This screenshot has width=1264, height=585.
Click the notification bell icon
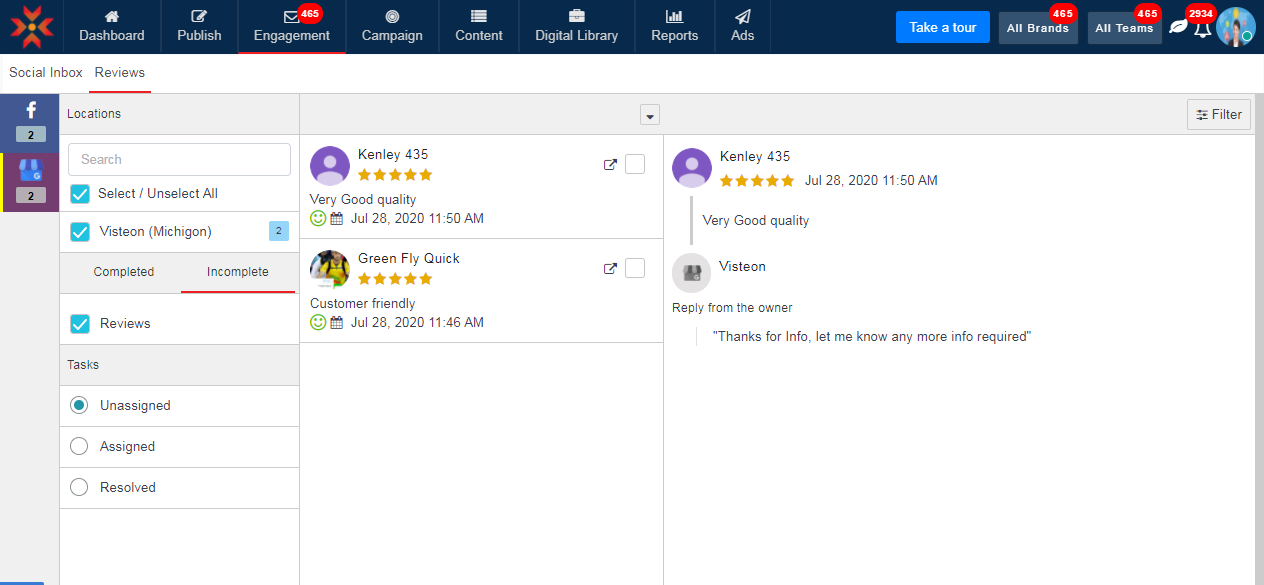[x=1202, y=28]
